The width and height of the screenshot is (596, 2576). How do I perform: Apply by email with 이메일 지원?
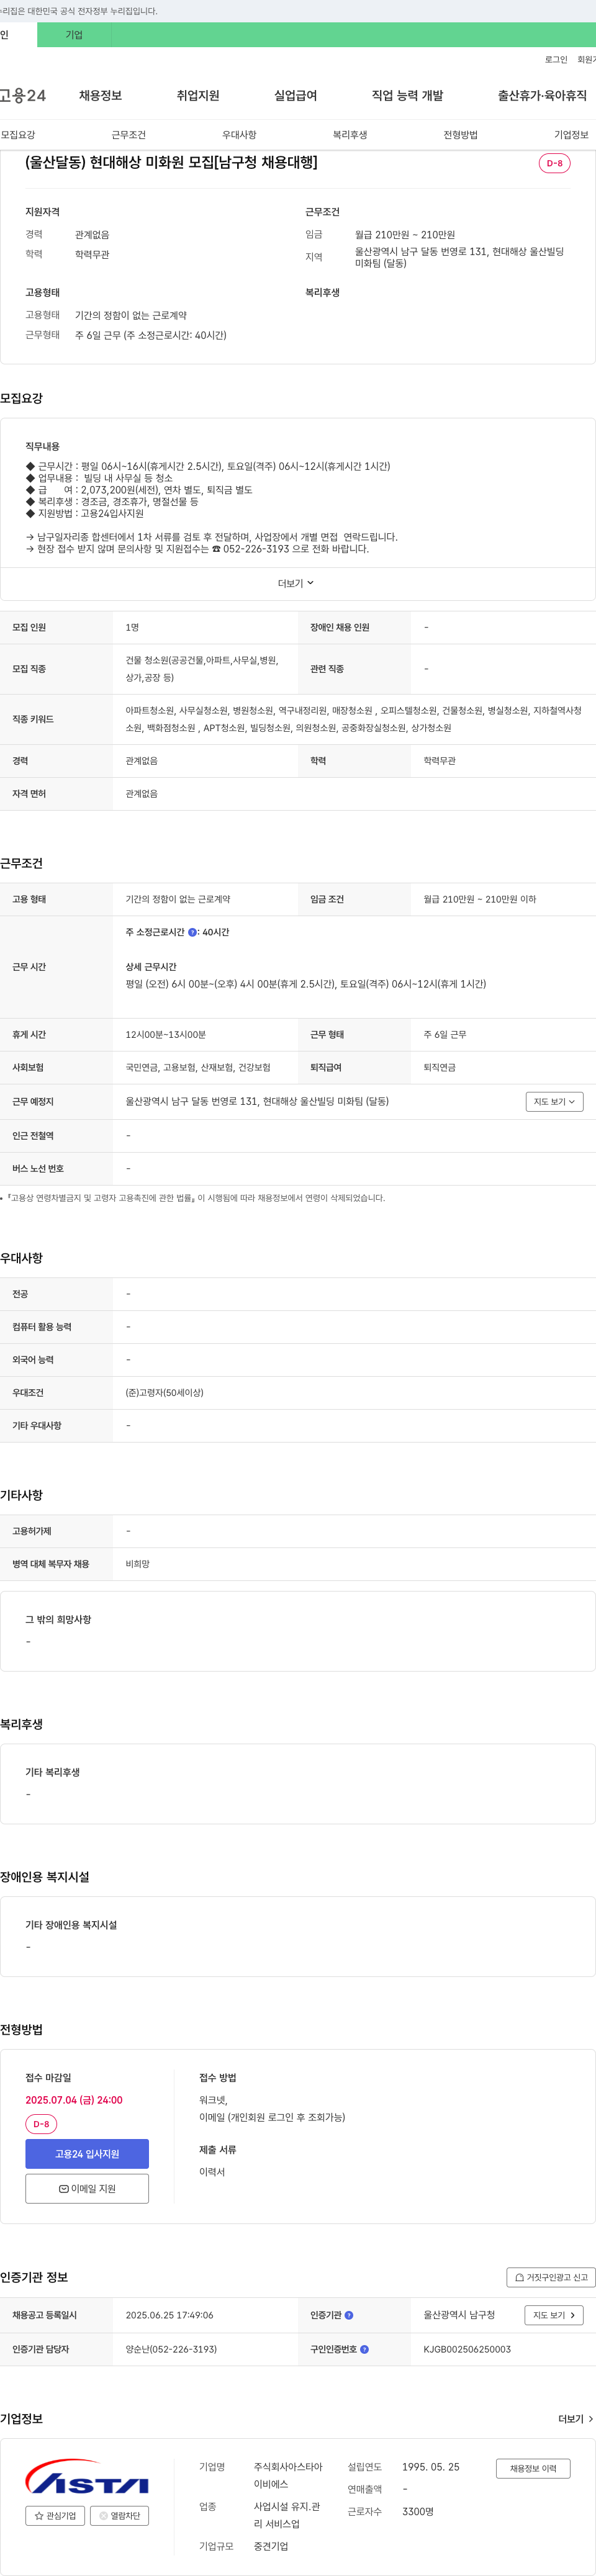pyautogui.click(x=87, y=2188)
